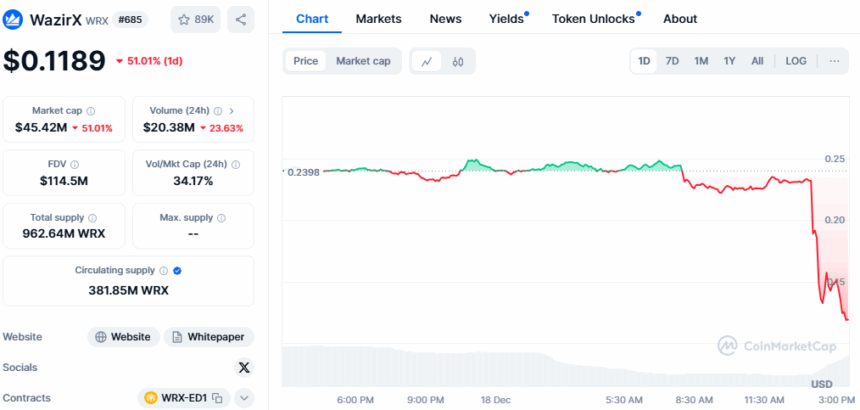The image size is (860, 410).
Task: Set chart range to All
Action: [x=757, y=61]
